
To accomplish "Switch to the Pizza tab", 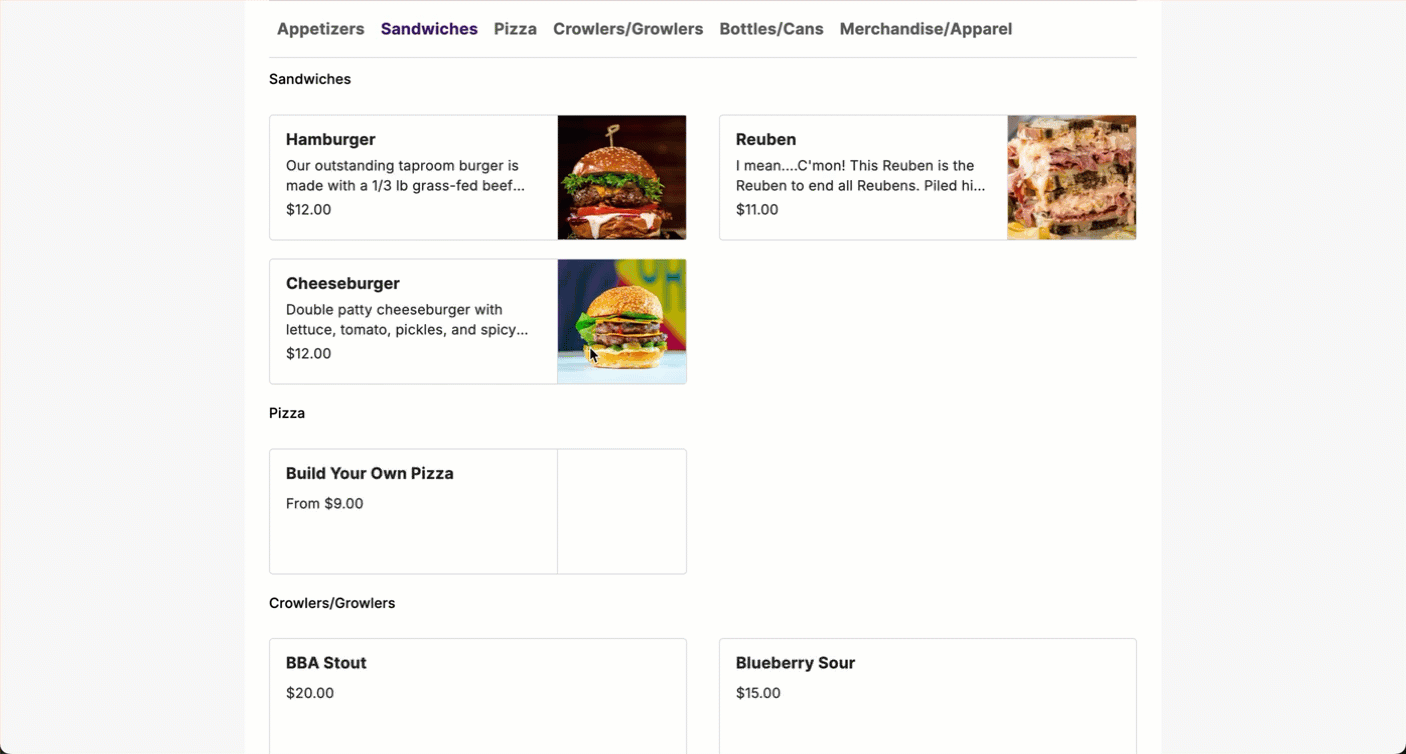I will (515, 29).
